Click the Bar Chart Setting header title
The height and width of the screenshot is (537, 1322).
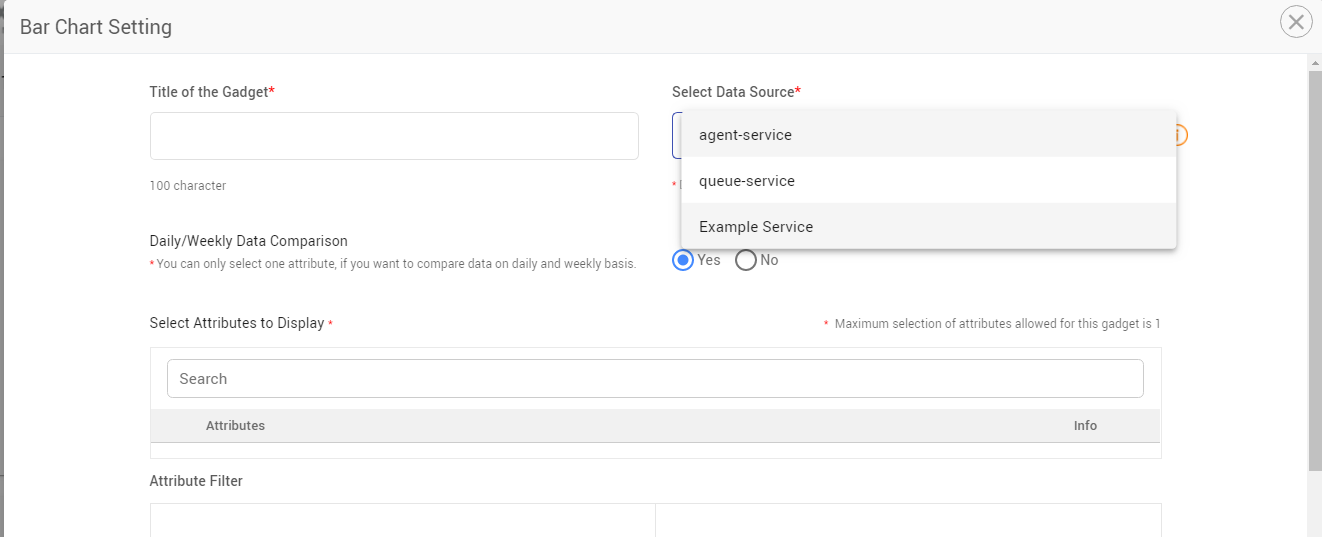tap(96, 27)
